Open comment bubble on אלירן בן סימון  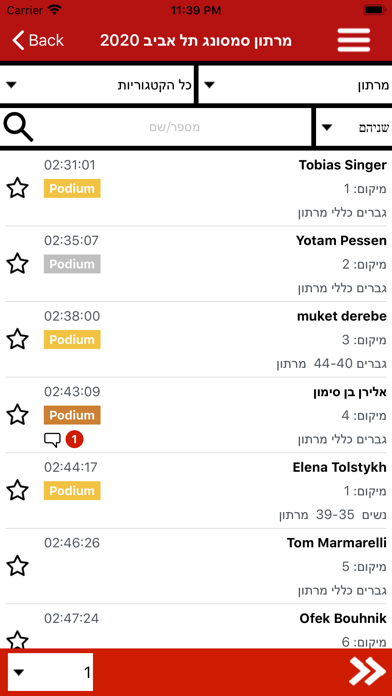52,440
